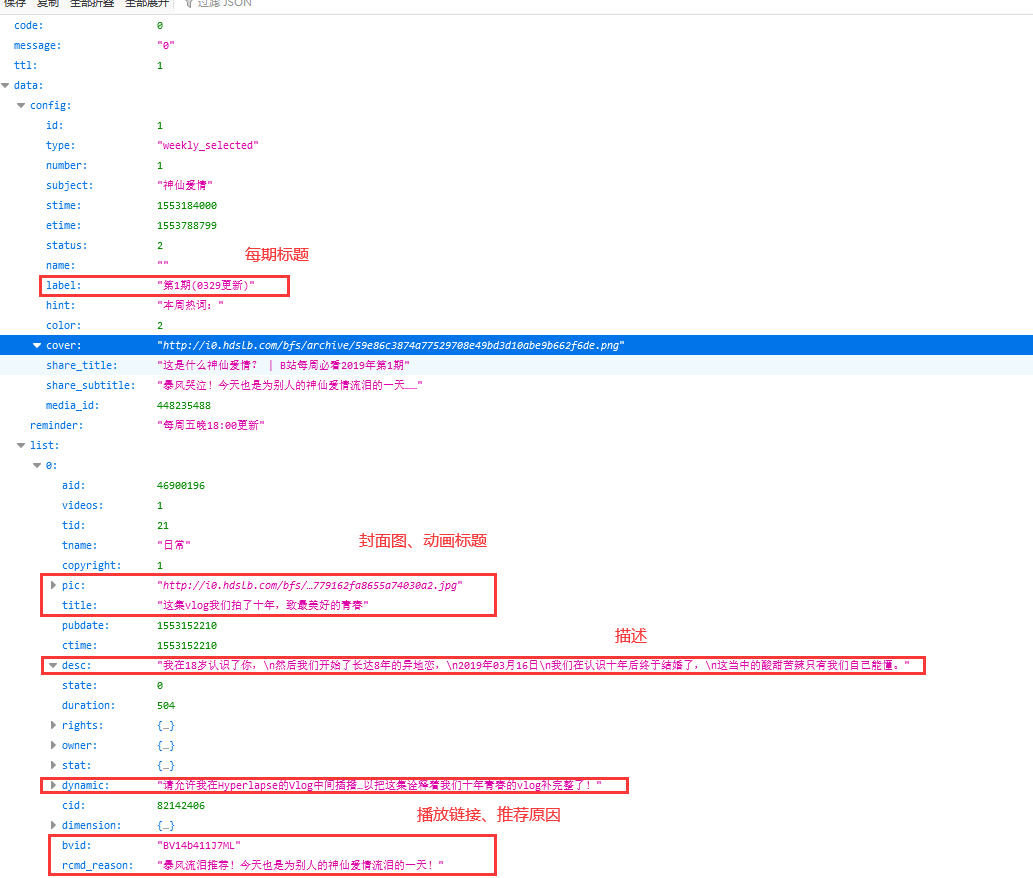Select the name key in config
This screenshot has width=1033, height=878.
(x=61, y=265)
